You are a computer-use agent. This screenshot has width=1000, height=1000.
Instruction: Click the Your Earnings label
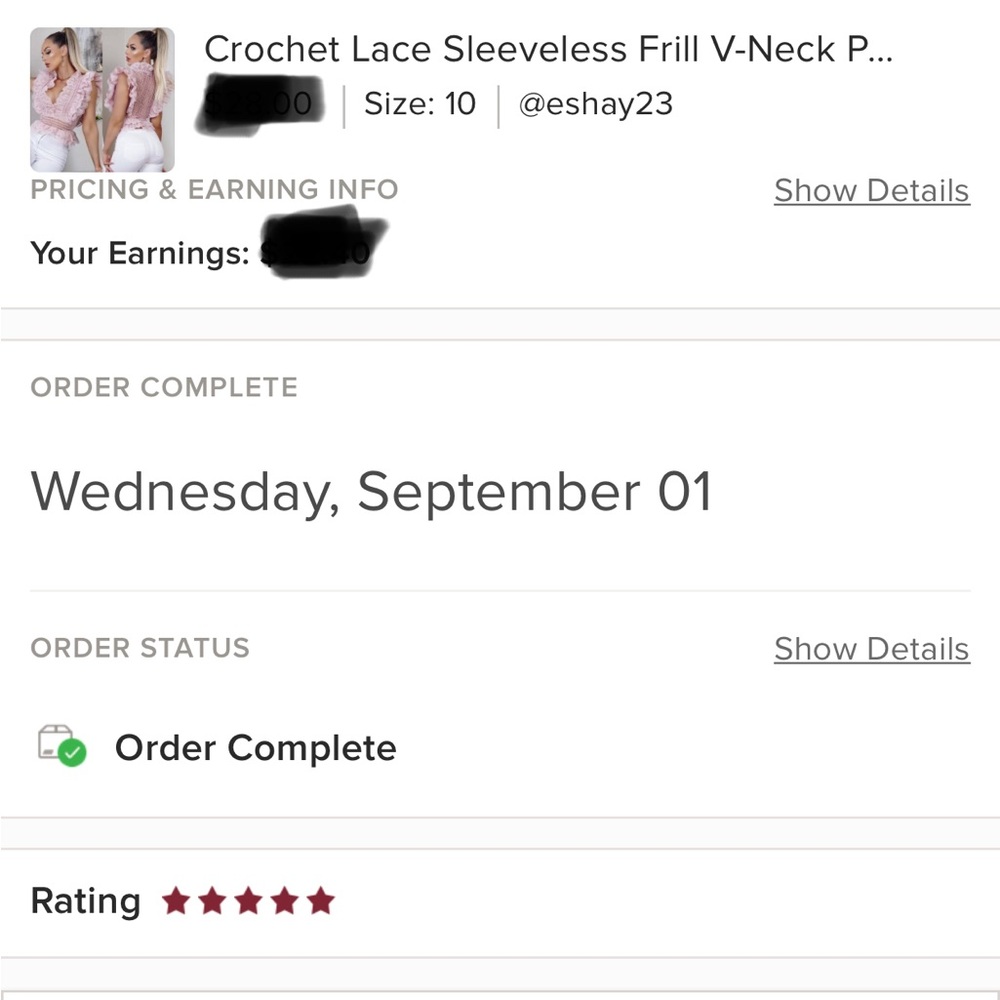[140, 253]
